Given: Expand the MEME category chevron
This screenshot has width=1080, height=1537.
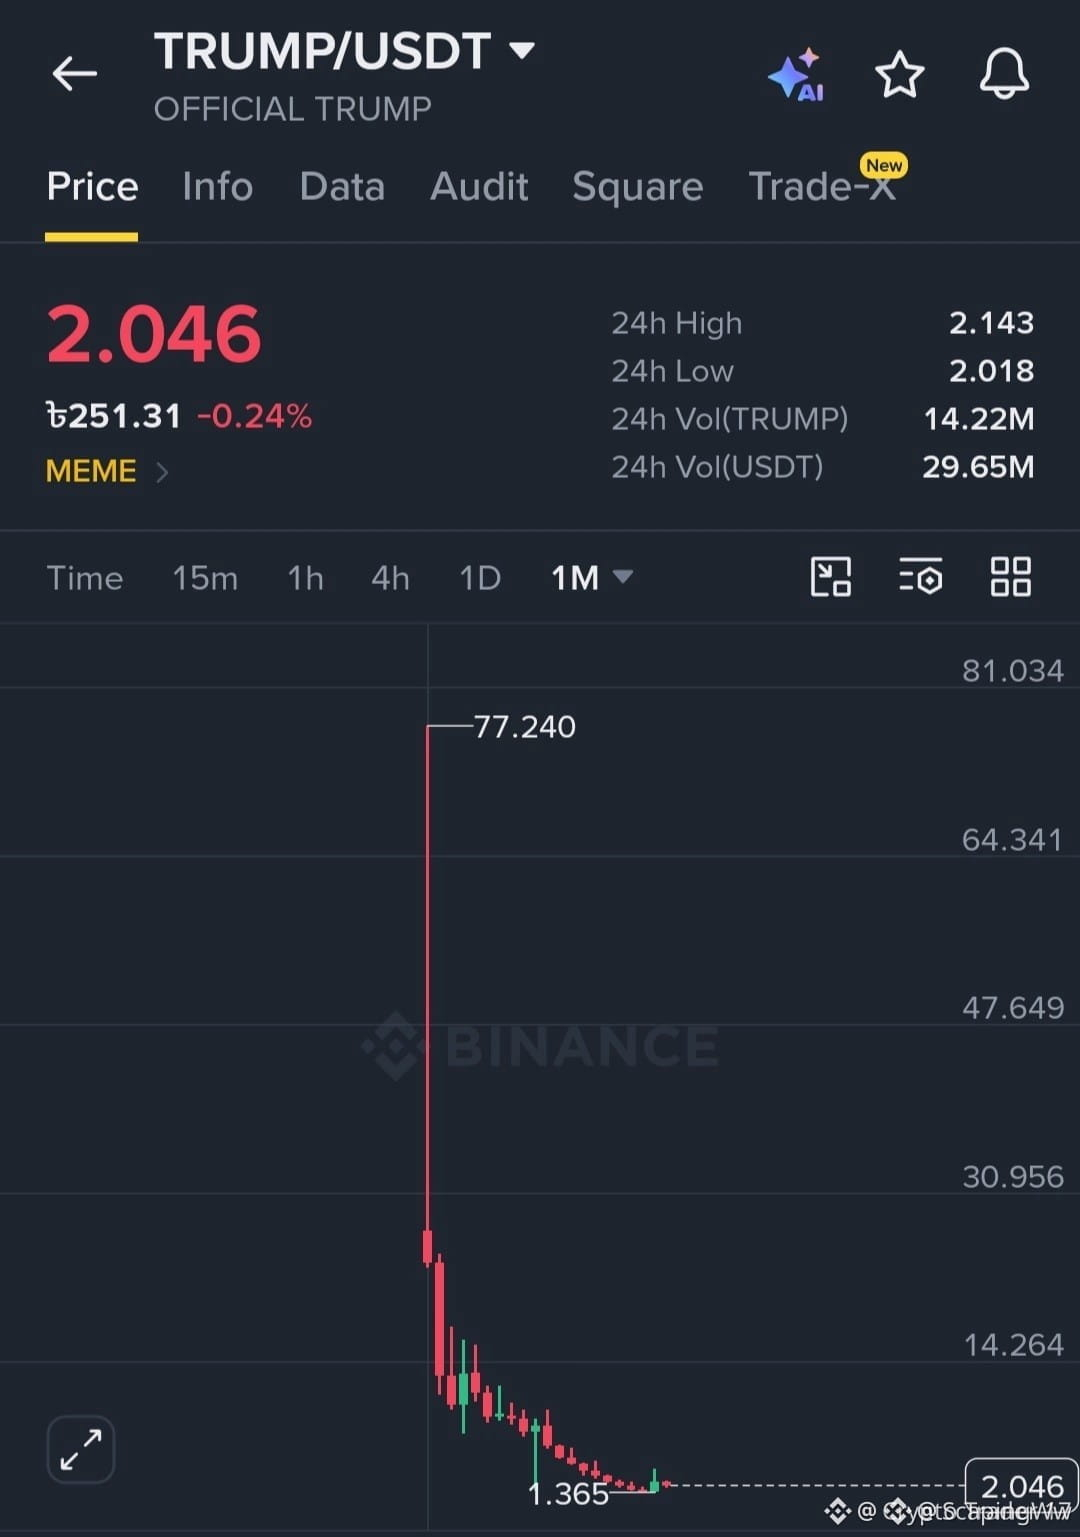Looking at the screenshot, I should pyautogui.click(x=162, y=472).
